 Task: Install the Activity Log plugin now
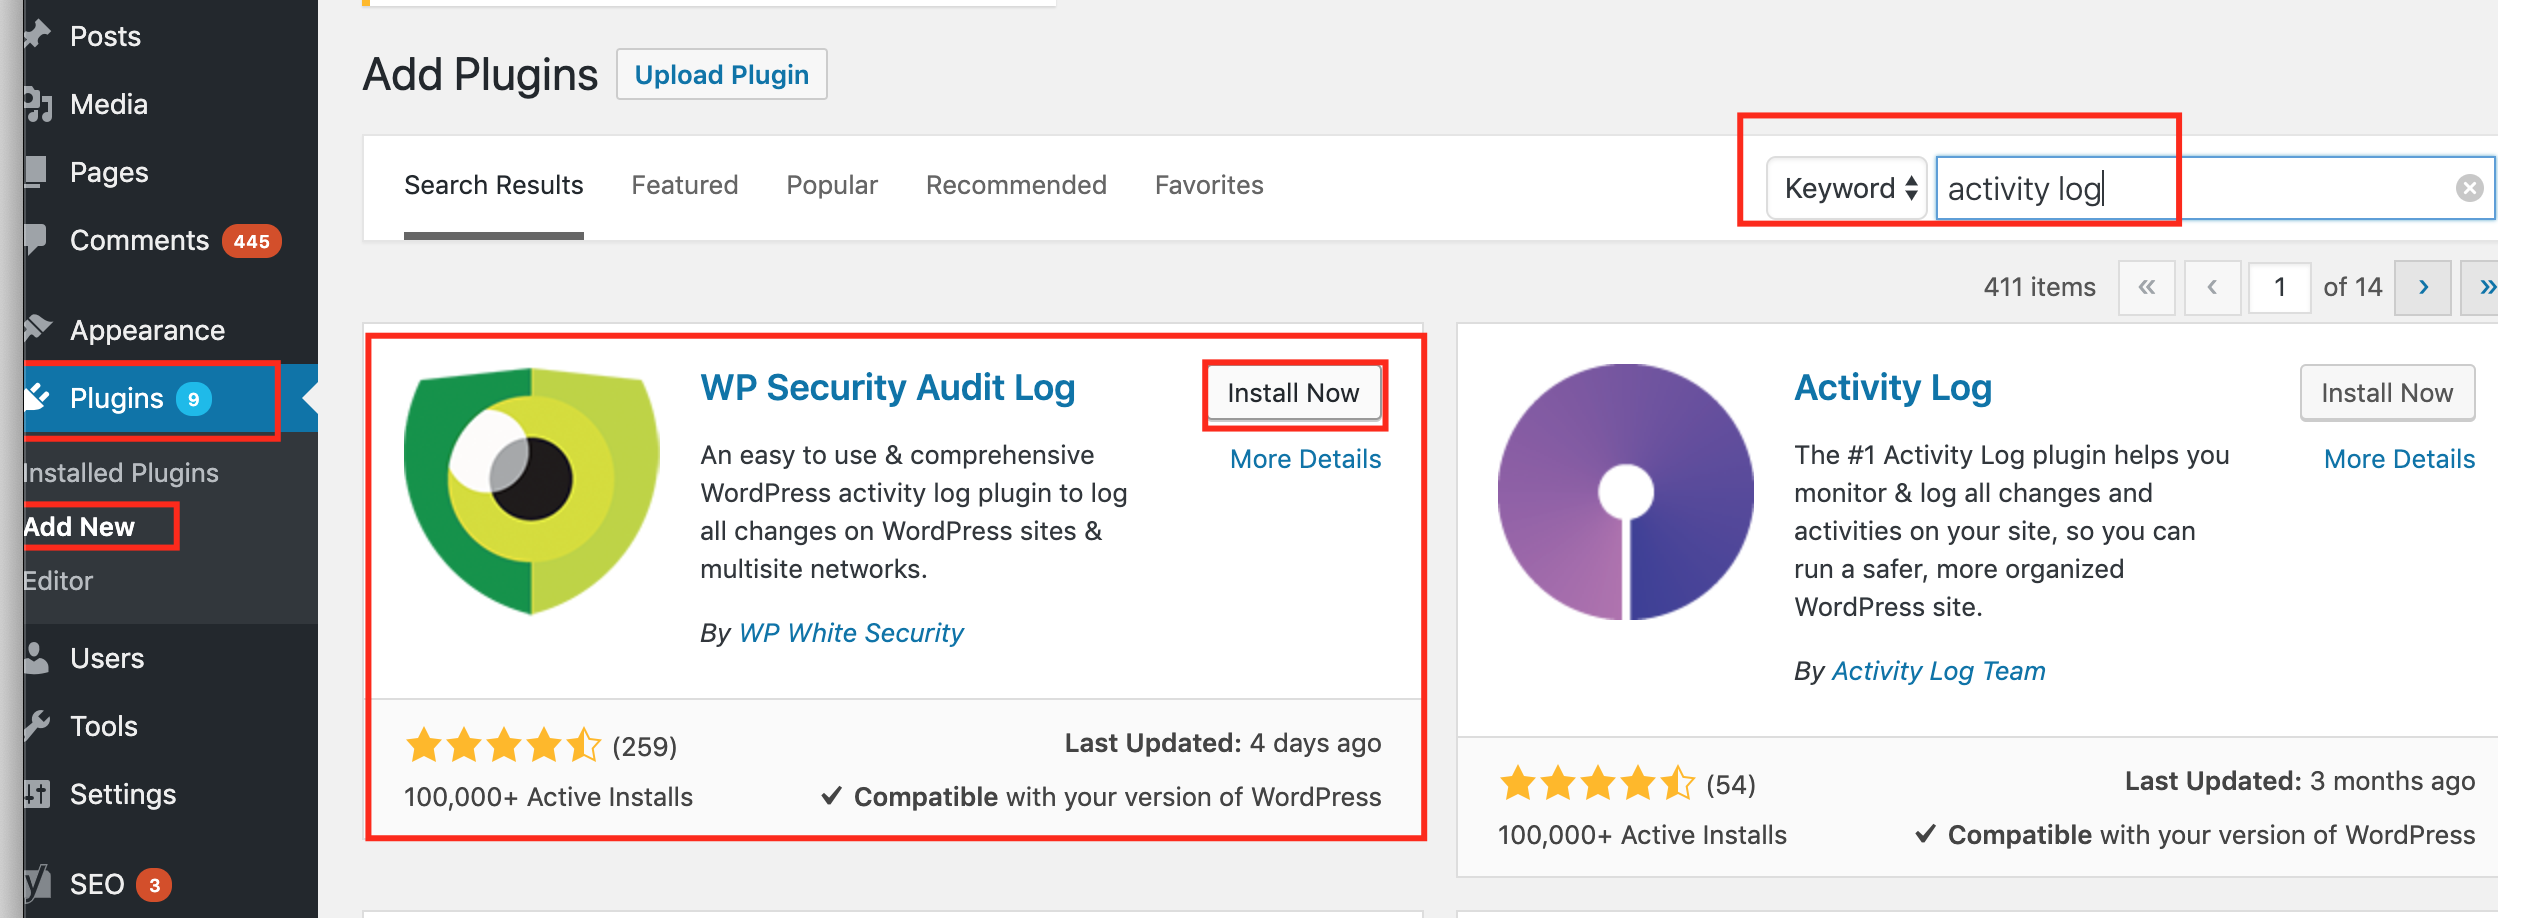point(2387,393)
